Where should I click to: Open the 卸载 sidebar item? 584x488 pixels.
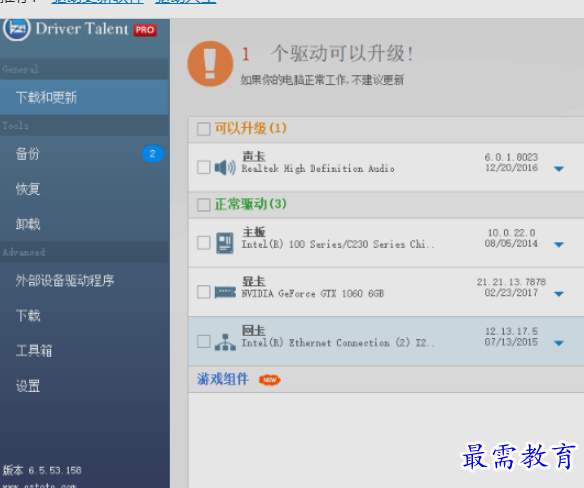click(x=85, y=224)
